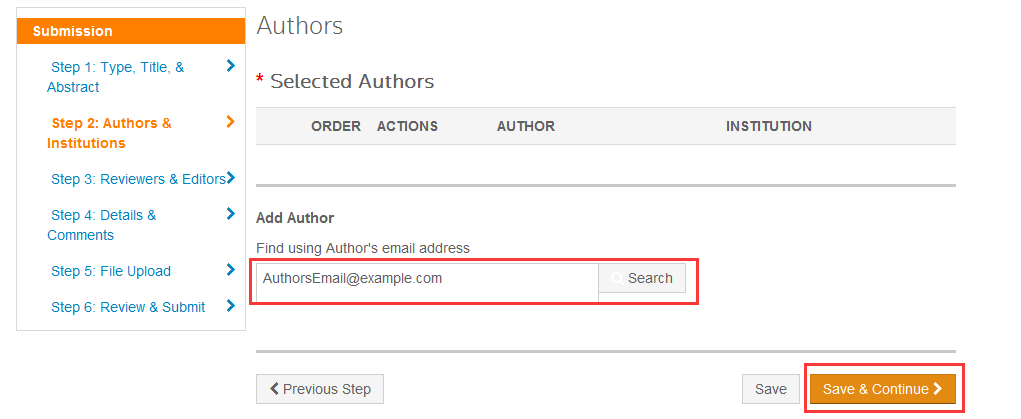Focus the author's email address field
The image size is (1021, 419).
427,279
